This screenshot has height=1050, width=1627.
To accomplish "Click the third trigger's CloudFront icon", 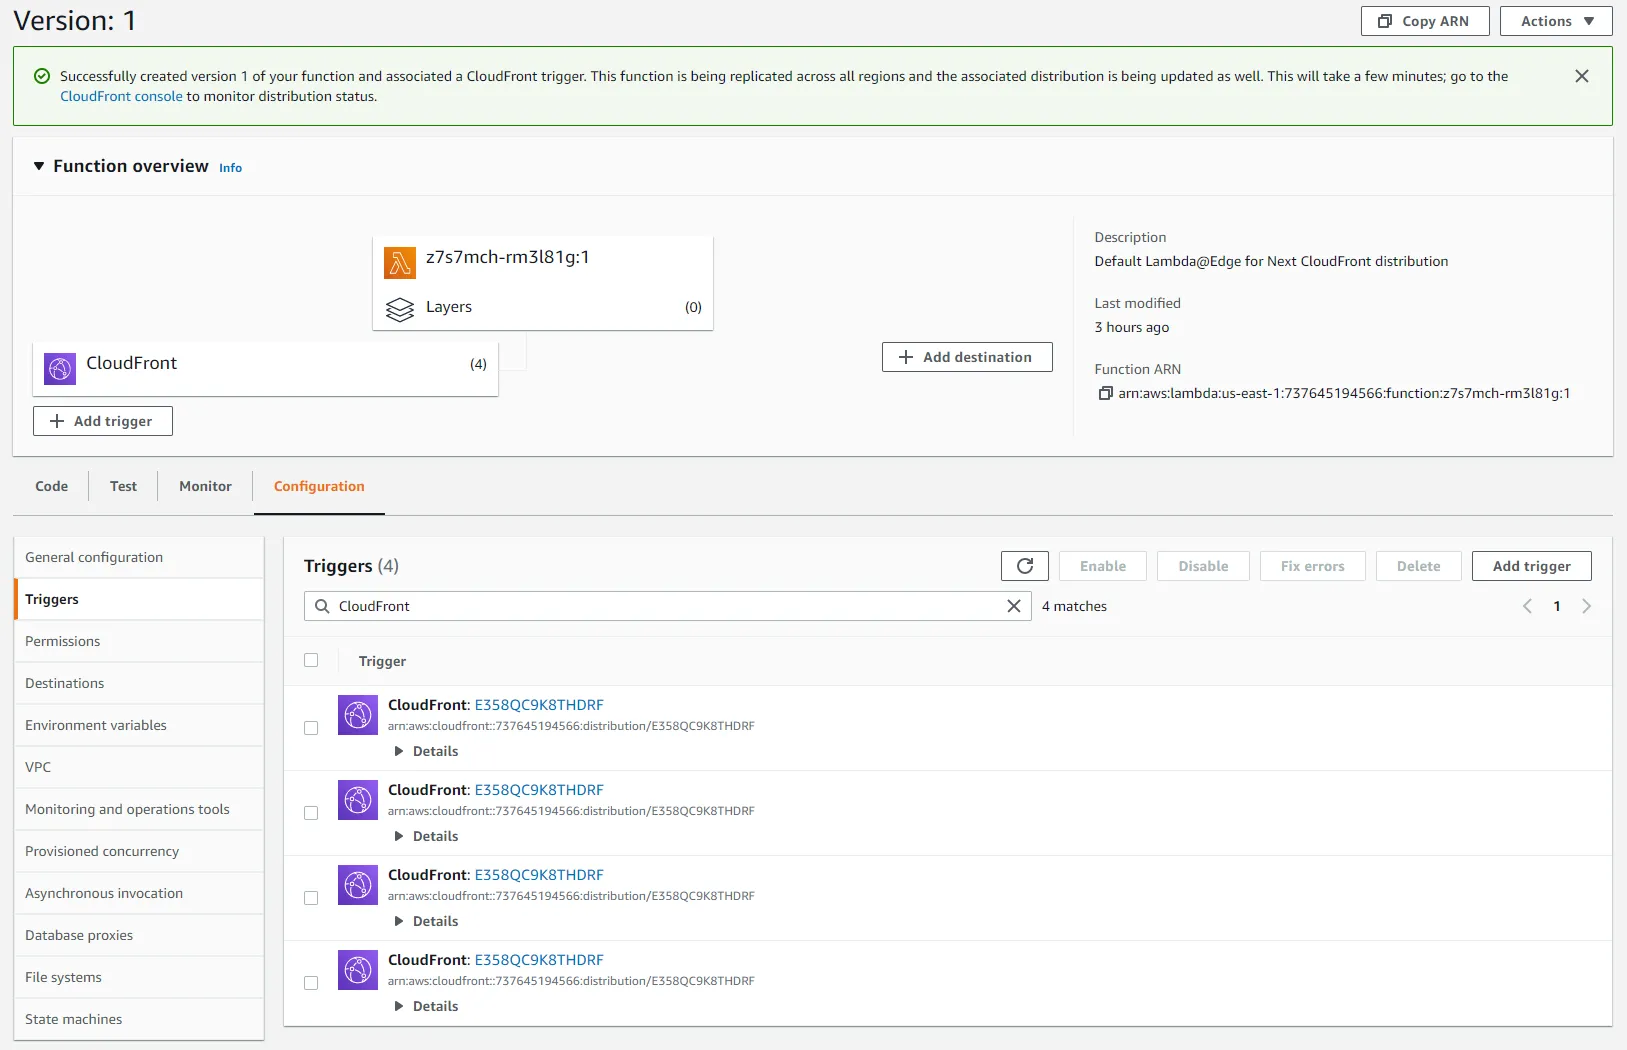I will pos(358,885).
